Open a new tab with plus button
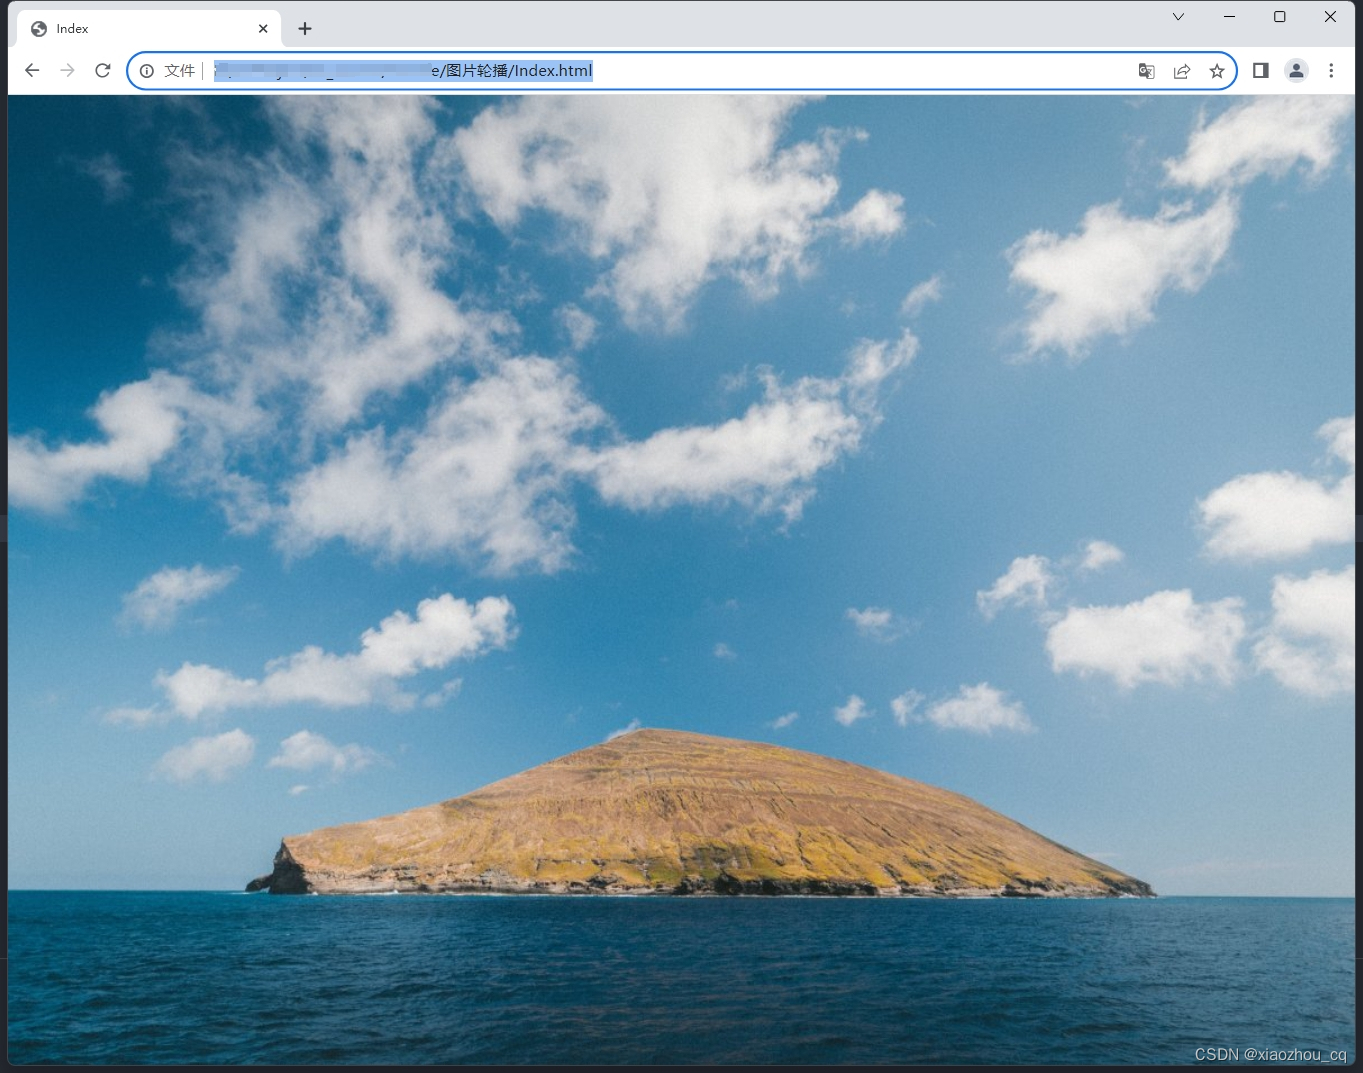Screen dimensions: 1363x1073 tap(305, 29)
